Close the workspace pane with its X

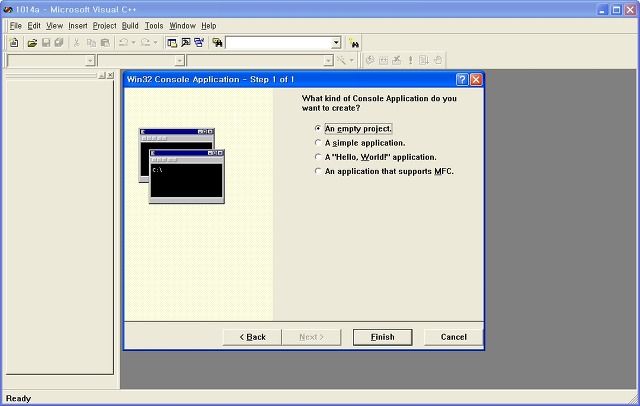(110, 75)
